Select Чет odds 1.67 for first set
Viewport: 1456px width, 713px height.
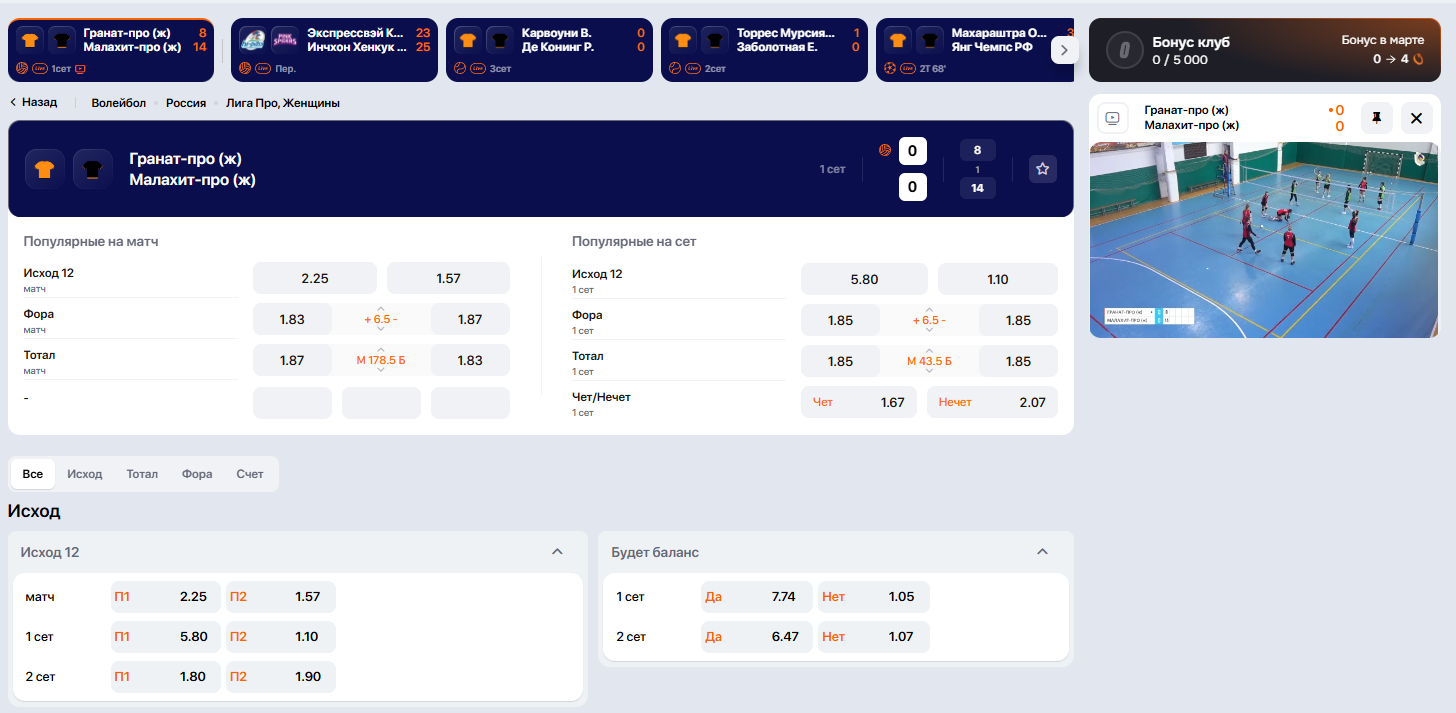tap(858, 402)
